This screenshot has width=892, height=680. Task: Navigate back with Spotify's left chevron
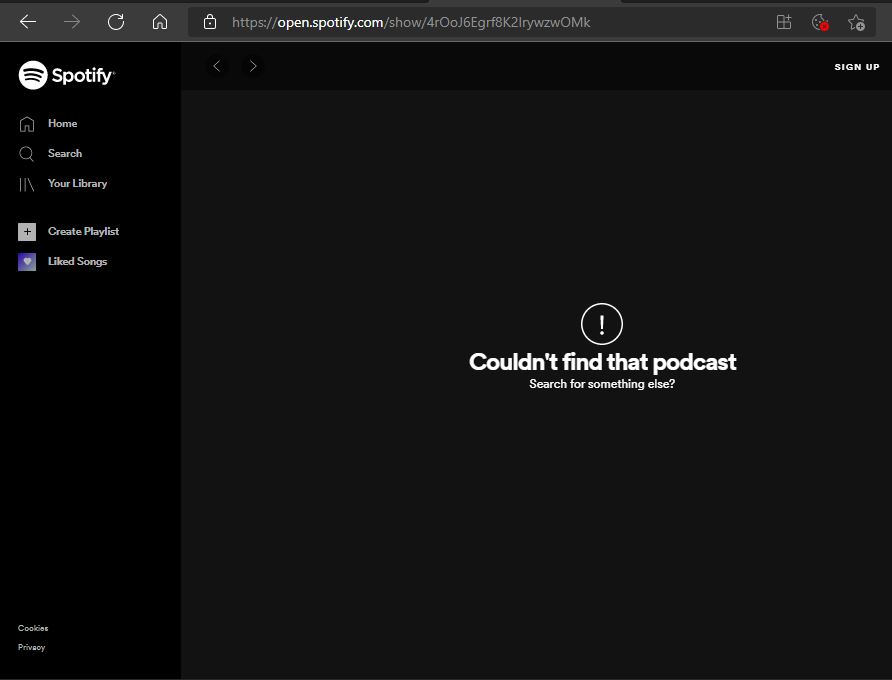[x=217, y=66]
